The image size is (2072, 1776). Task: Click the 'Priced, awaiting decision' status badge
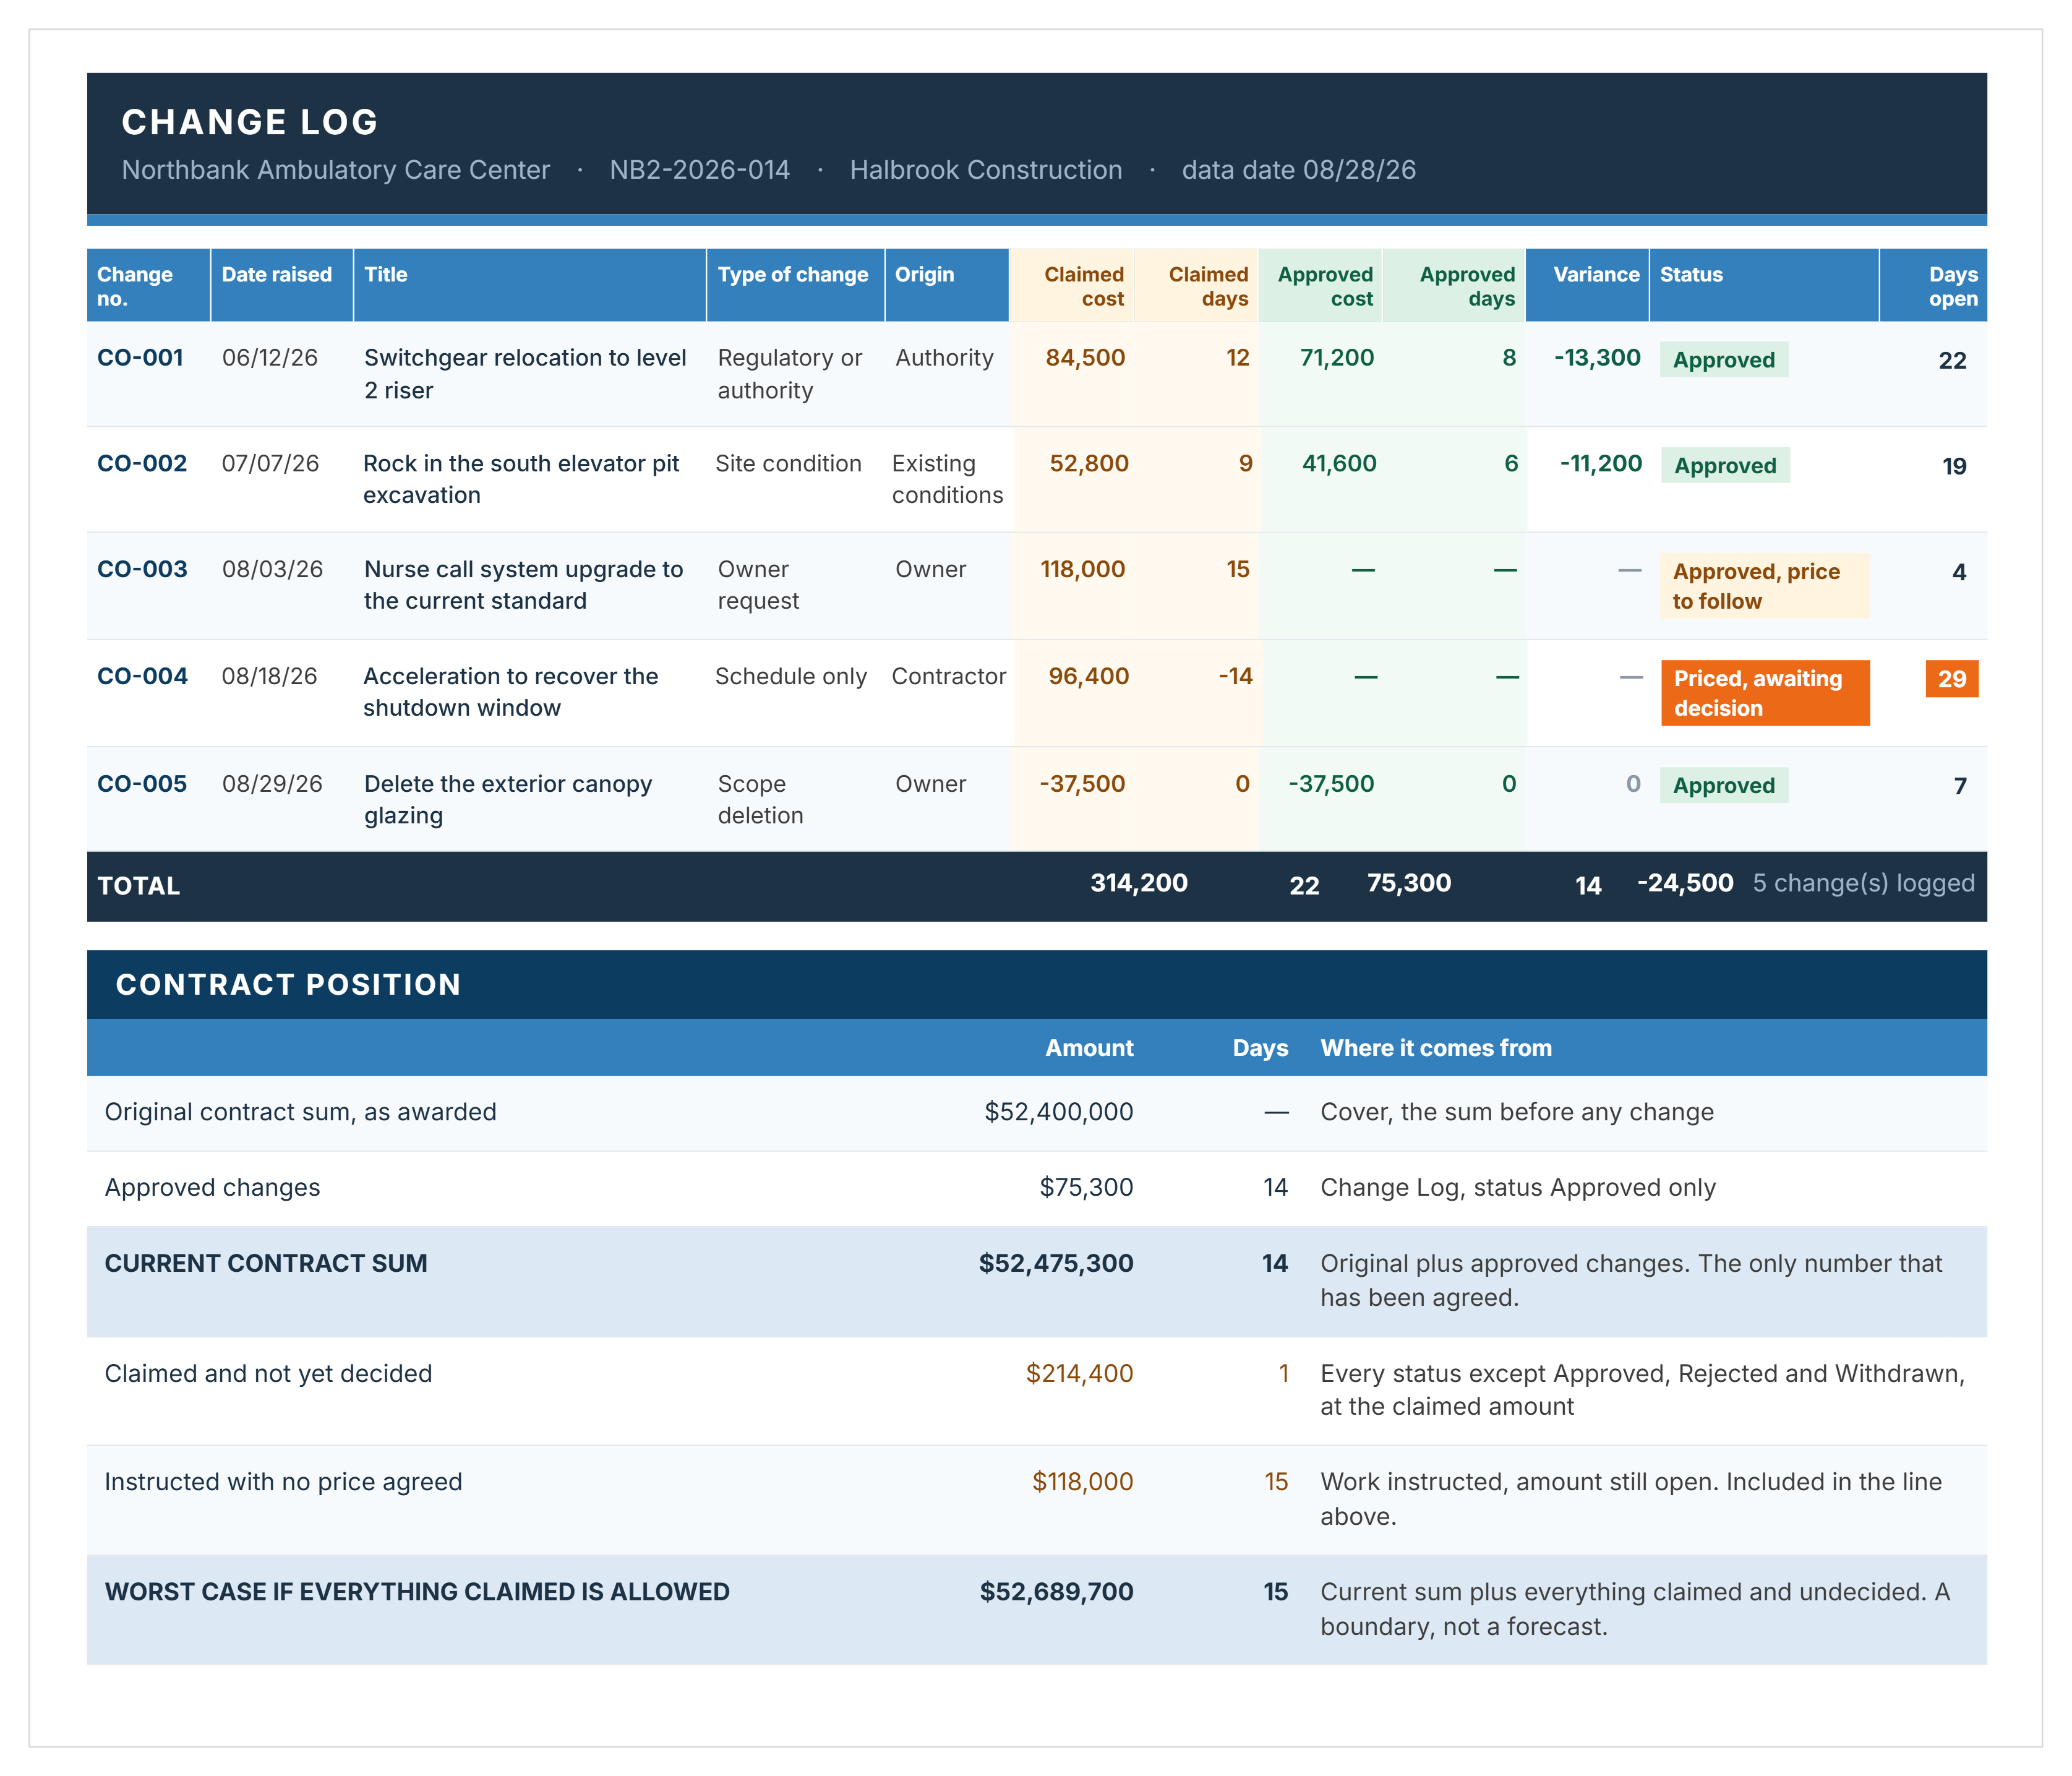pos(1765,693)
